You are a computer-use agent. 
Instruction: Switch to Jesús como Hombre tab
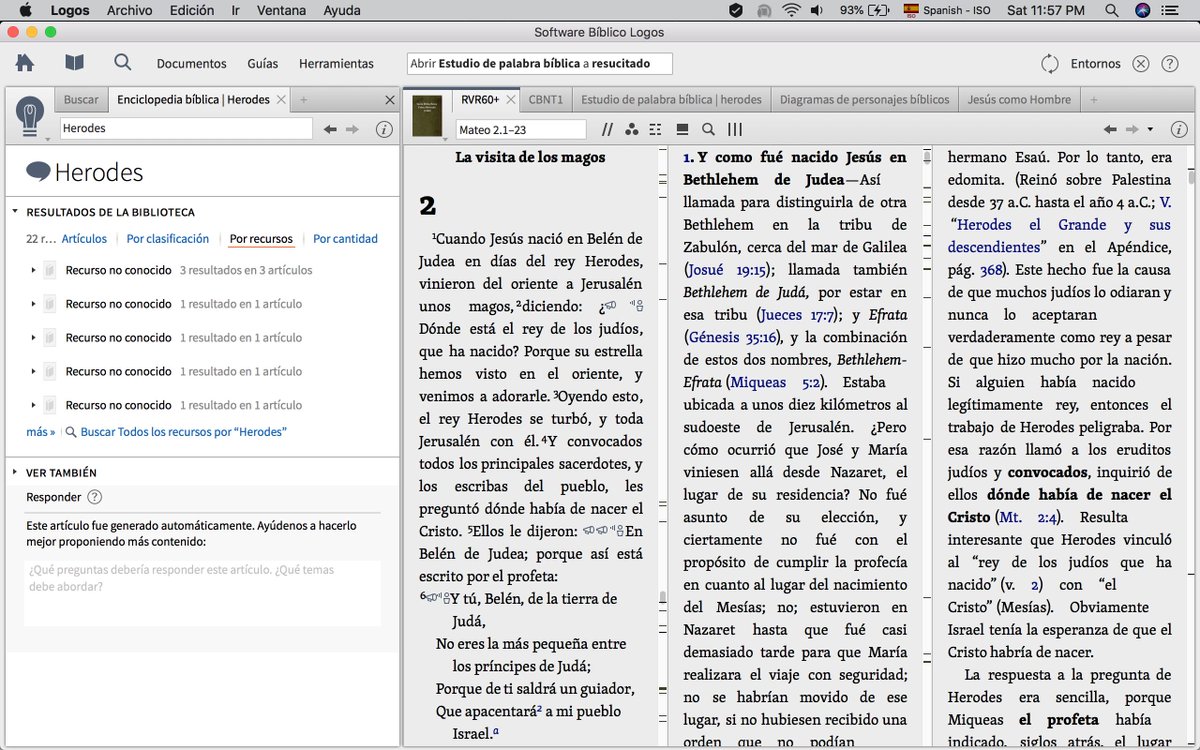point(1019,100)
